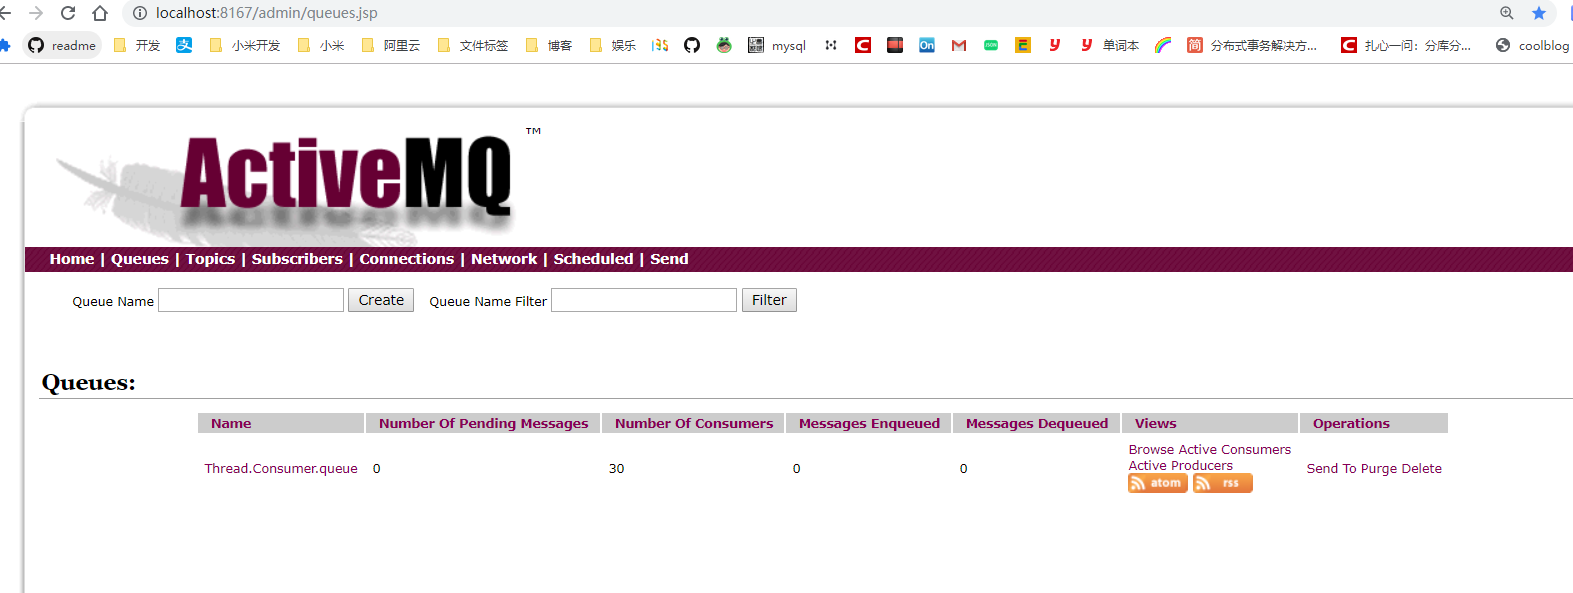Open the Send menu item
The image size is (1573, 593).
(669, 259)
